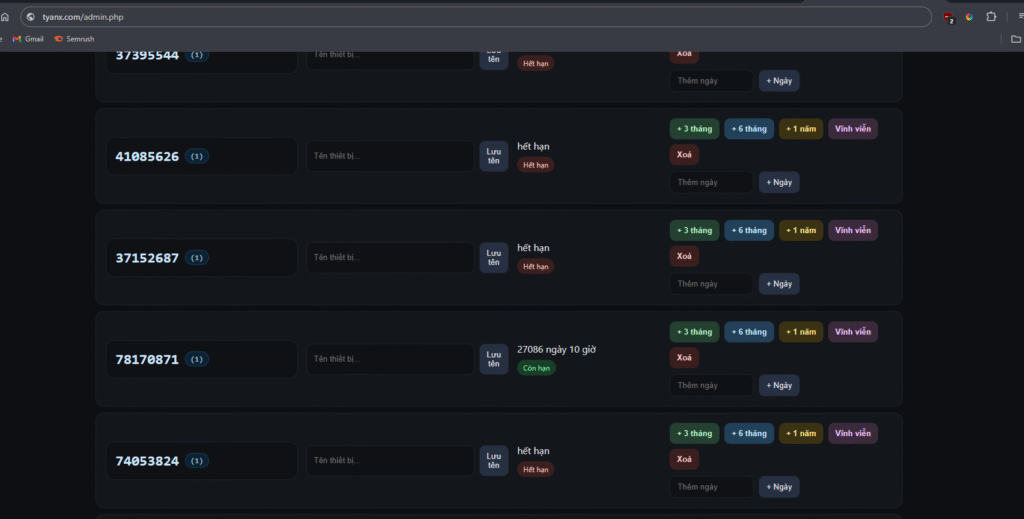Click the Còn hạn status badge
This screenshot has height=519, width=1024.
536,368
